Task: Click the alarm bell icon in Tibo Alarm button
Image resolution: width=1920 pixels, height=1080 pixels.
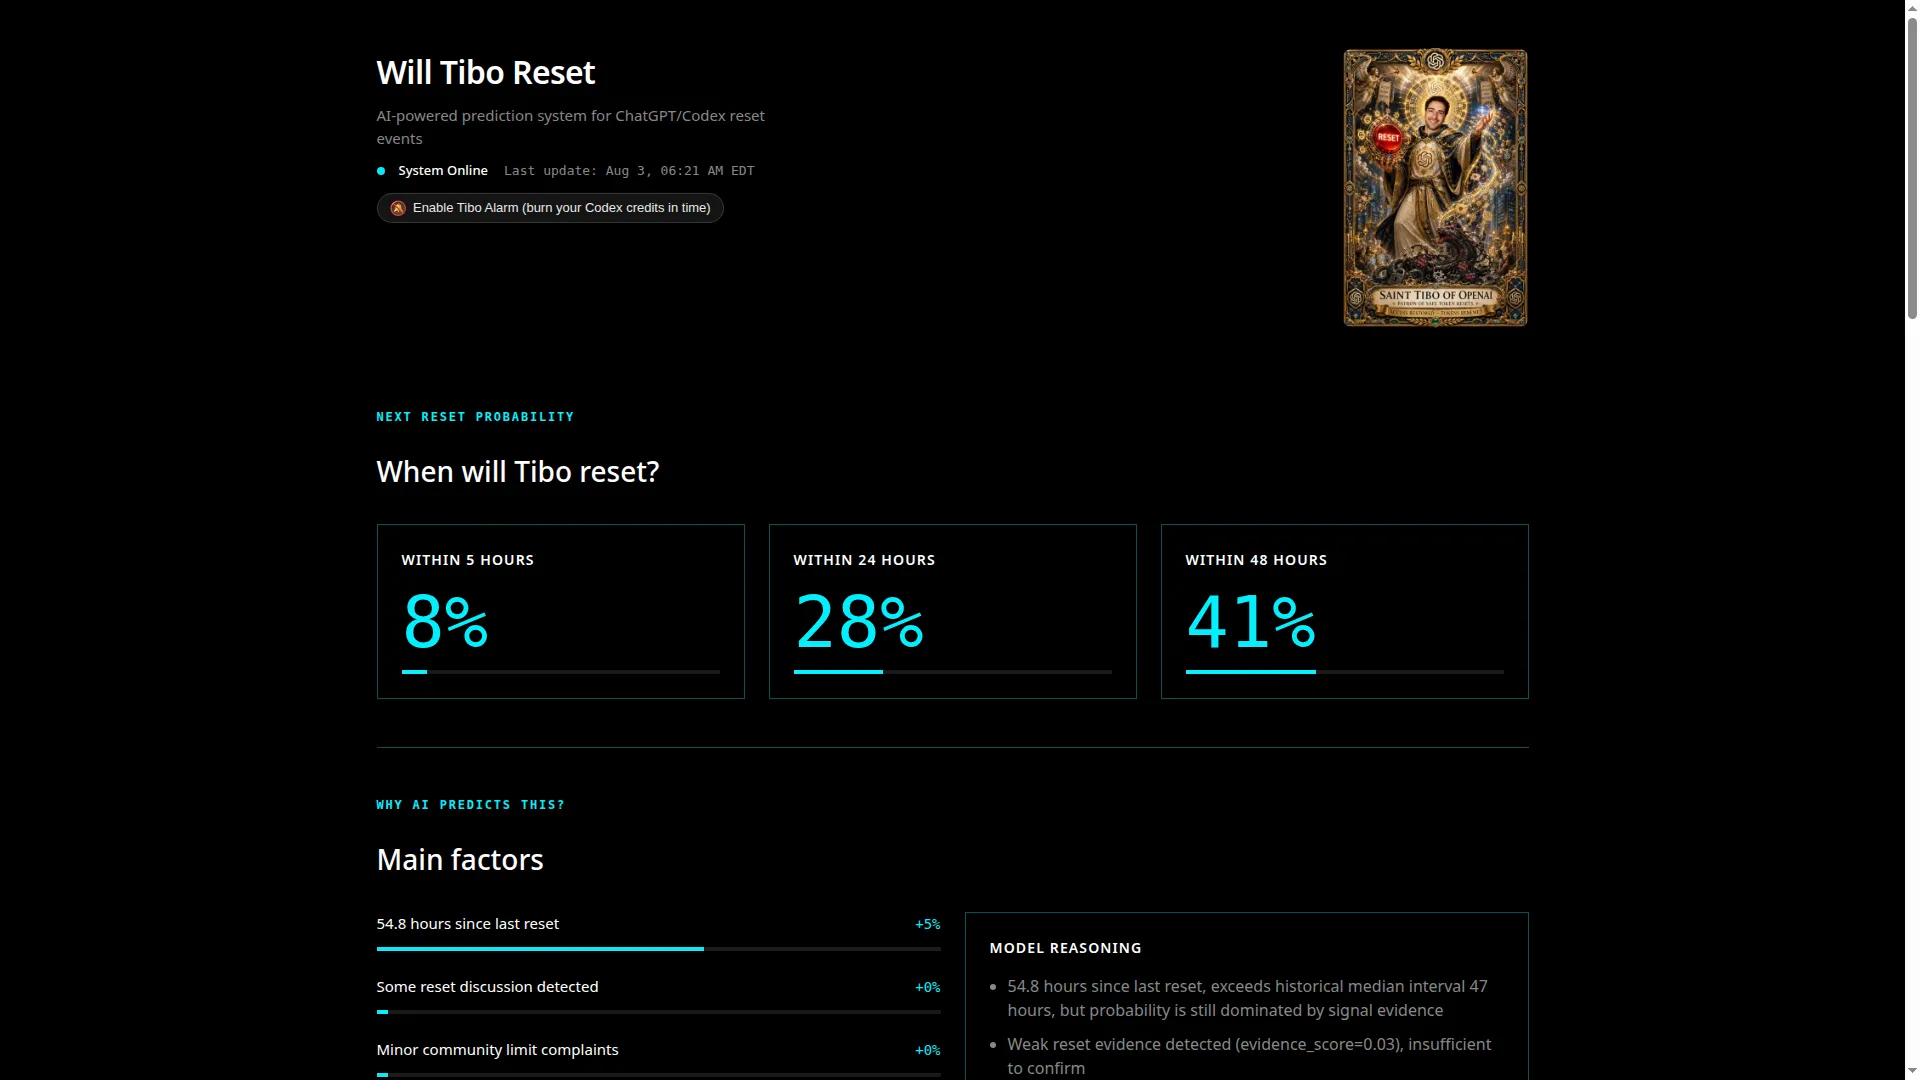Action: click(x=398, y=208)
